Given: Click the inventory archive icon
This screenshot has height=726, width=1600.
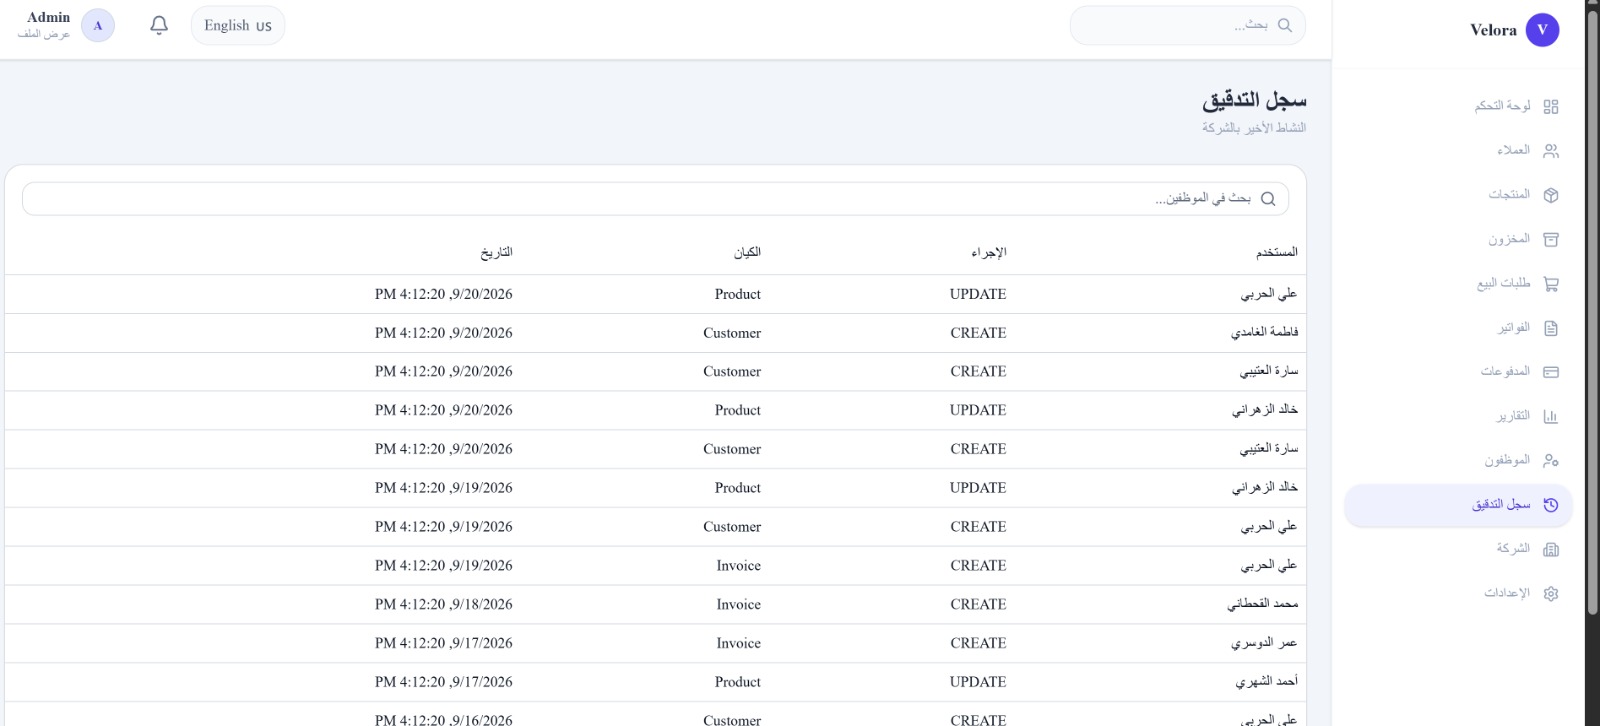Looking at the screenshot, I should 1551,239.
